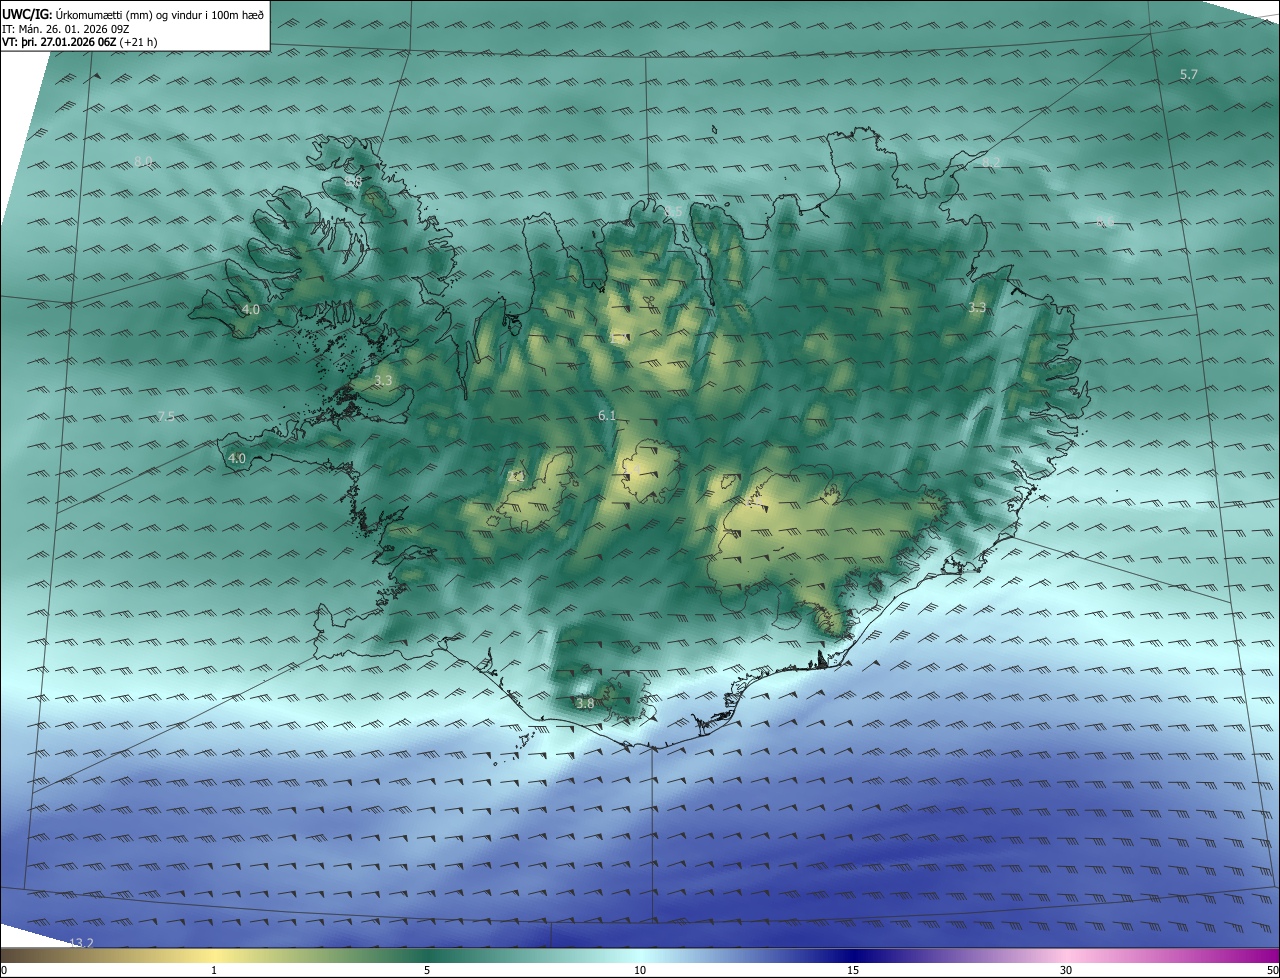Click the 10 tick on the colour scale
Screen dimensions: 1280x978
[x=640, y=970]
